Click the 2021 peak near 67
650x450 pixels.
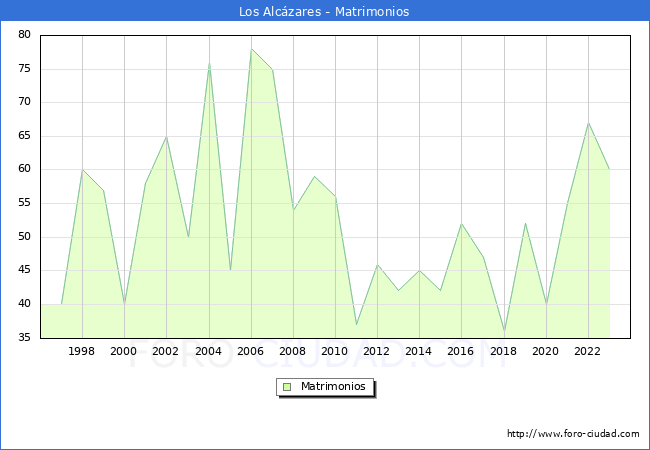(x=588, y=123)
